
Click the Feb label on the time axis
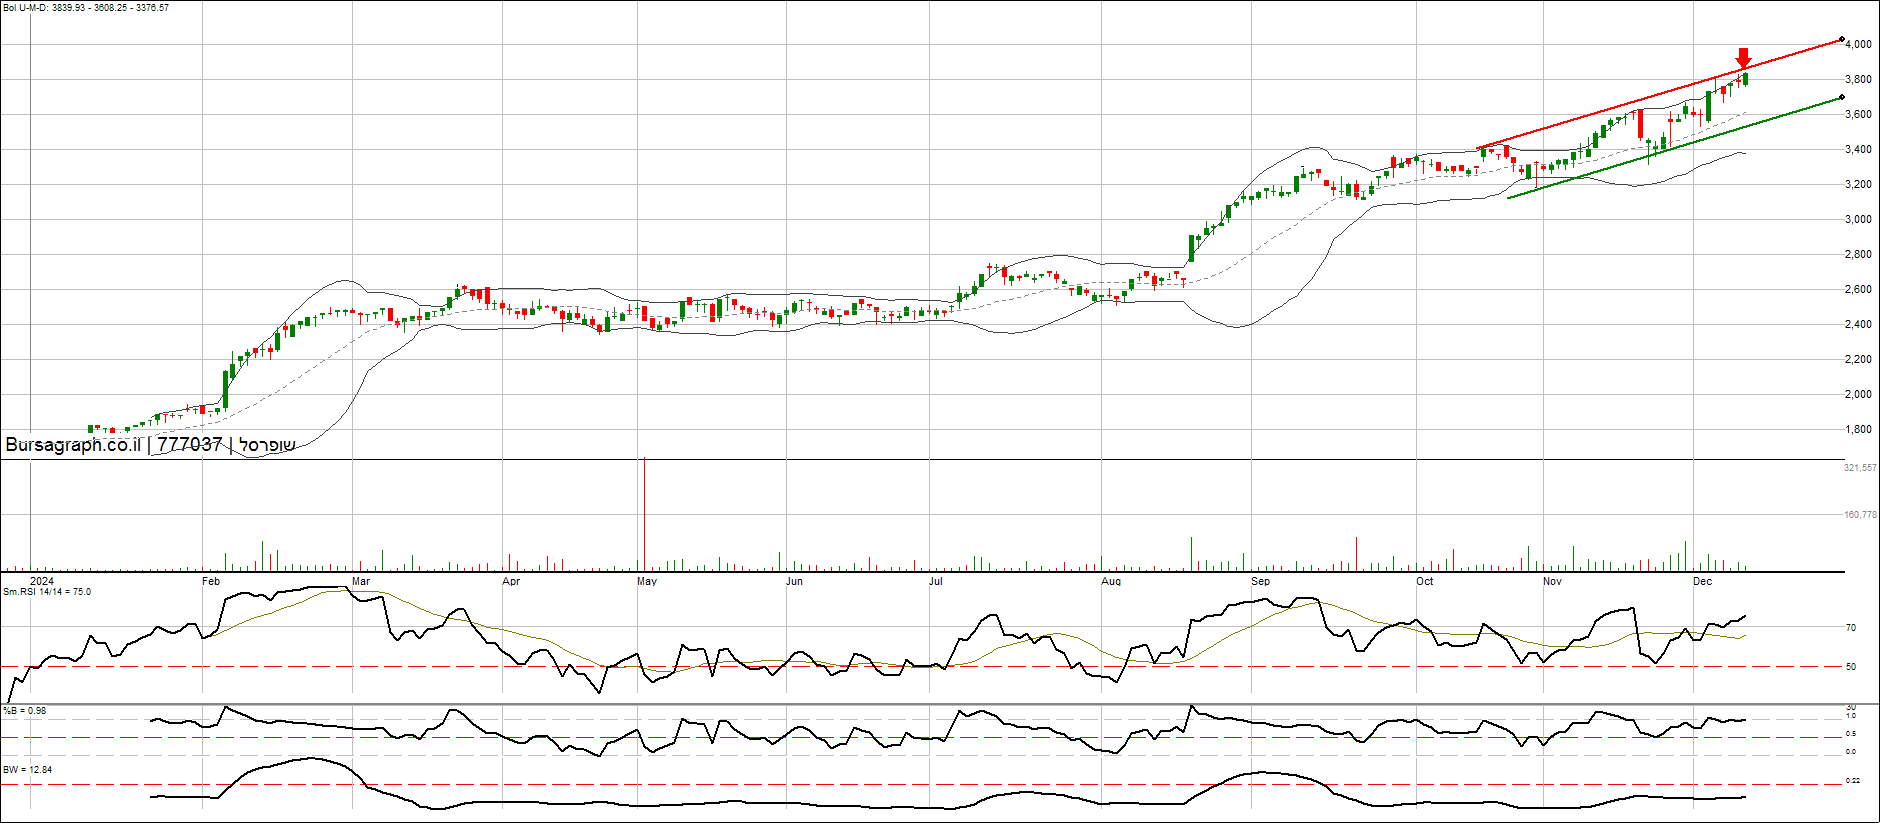click(210, 581)
